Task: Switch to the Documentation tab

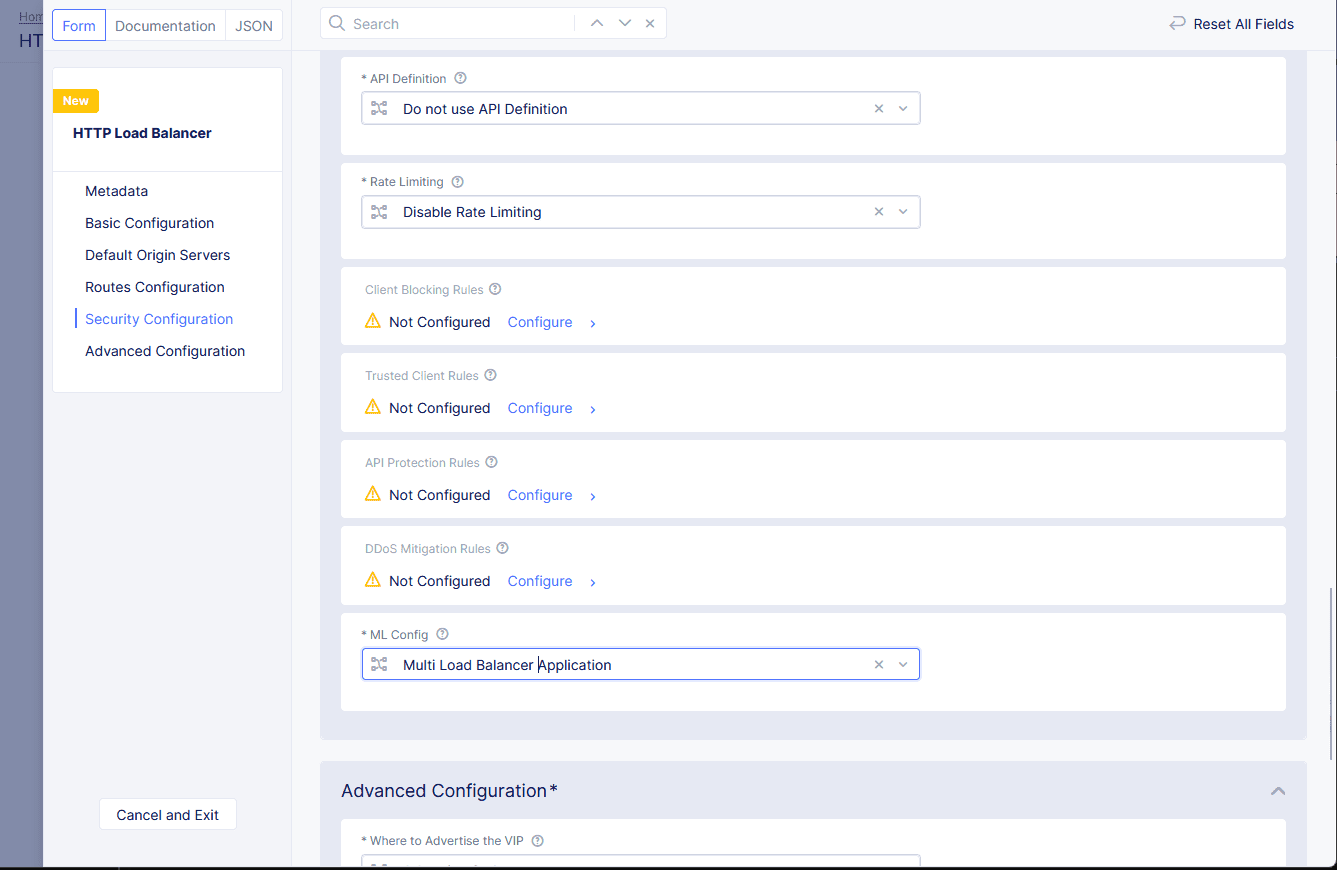Action: pos(165,26)
